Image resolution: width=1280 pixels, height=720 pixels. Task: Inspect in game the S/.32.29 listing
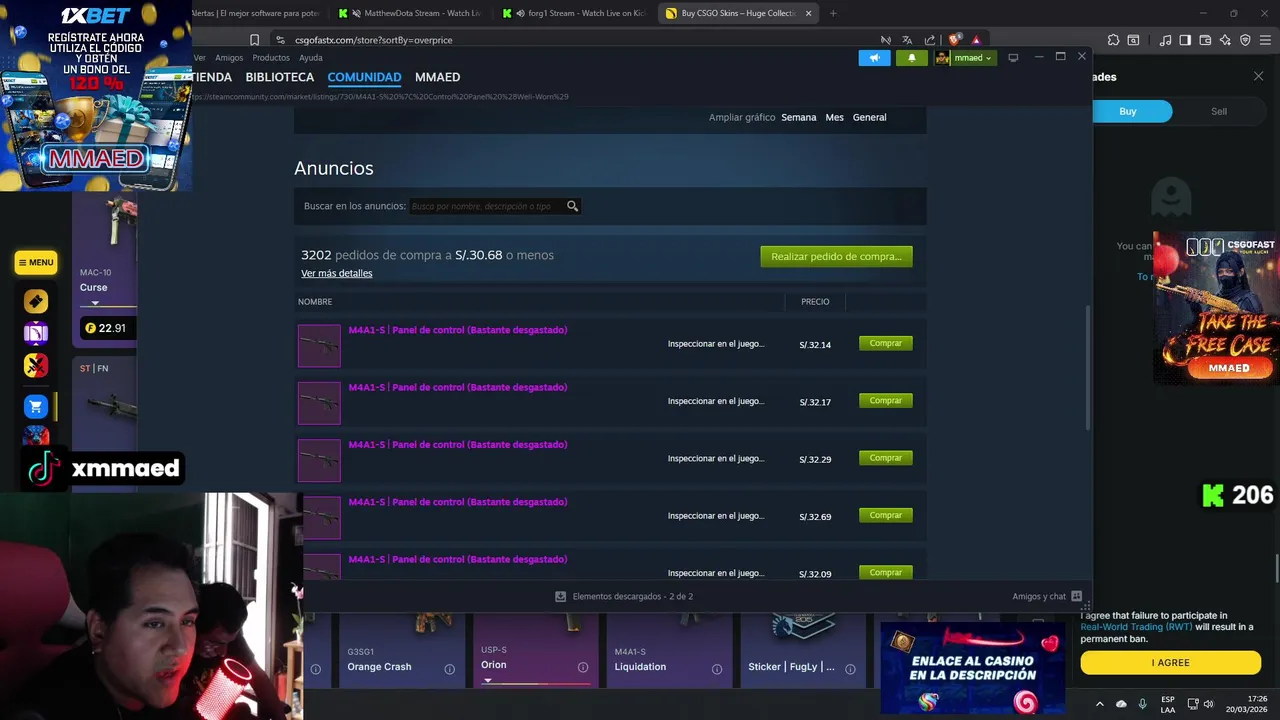pyautogui.click(x=716, y=459)
